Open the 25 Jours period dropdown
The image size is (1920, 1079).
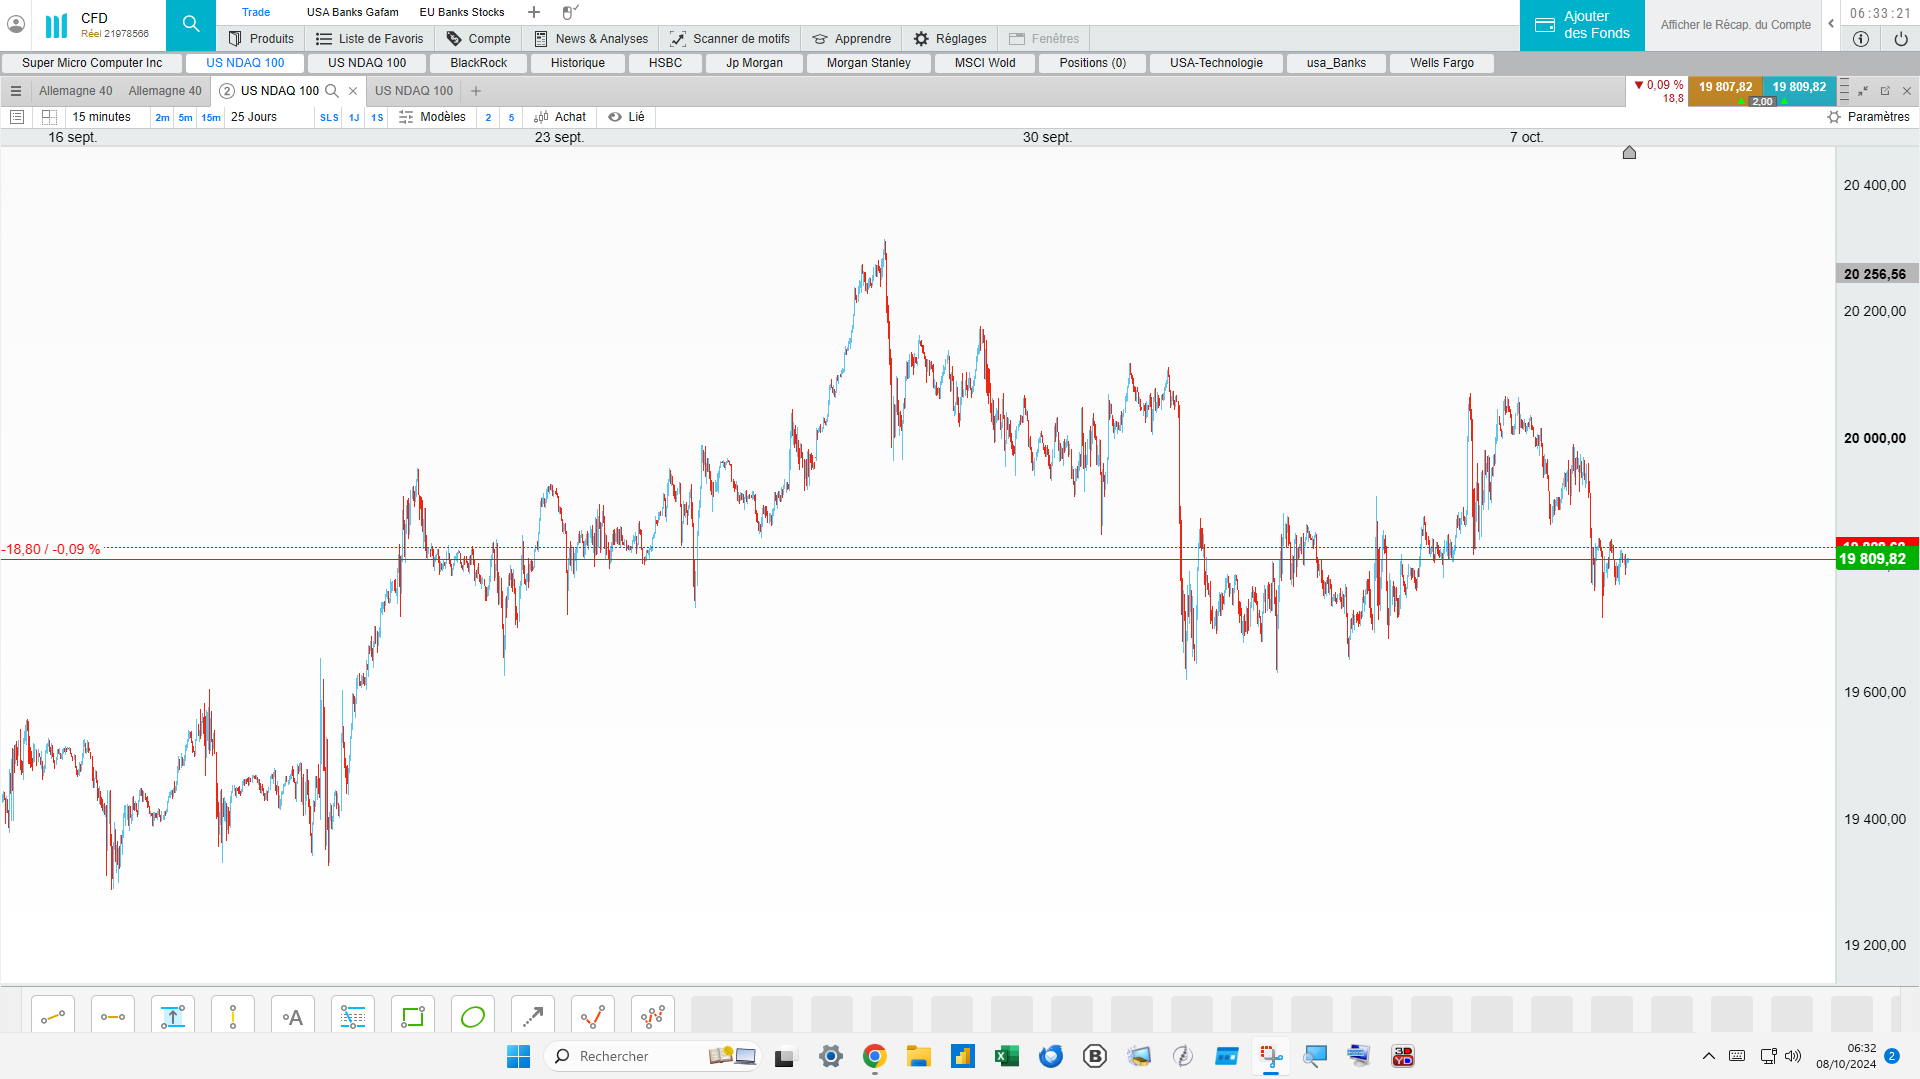pyautogui.click(x=254, y=117)
